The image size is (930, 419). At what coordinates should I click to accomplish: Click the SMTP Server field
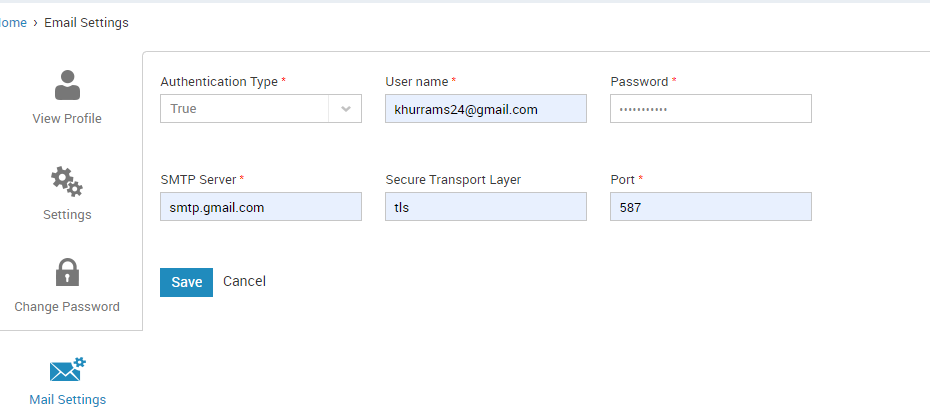pyautogui.click(x=261, y=207)
